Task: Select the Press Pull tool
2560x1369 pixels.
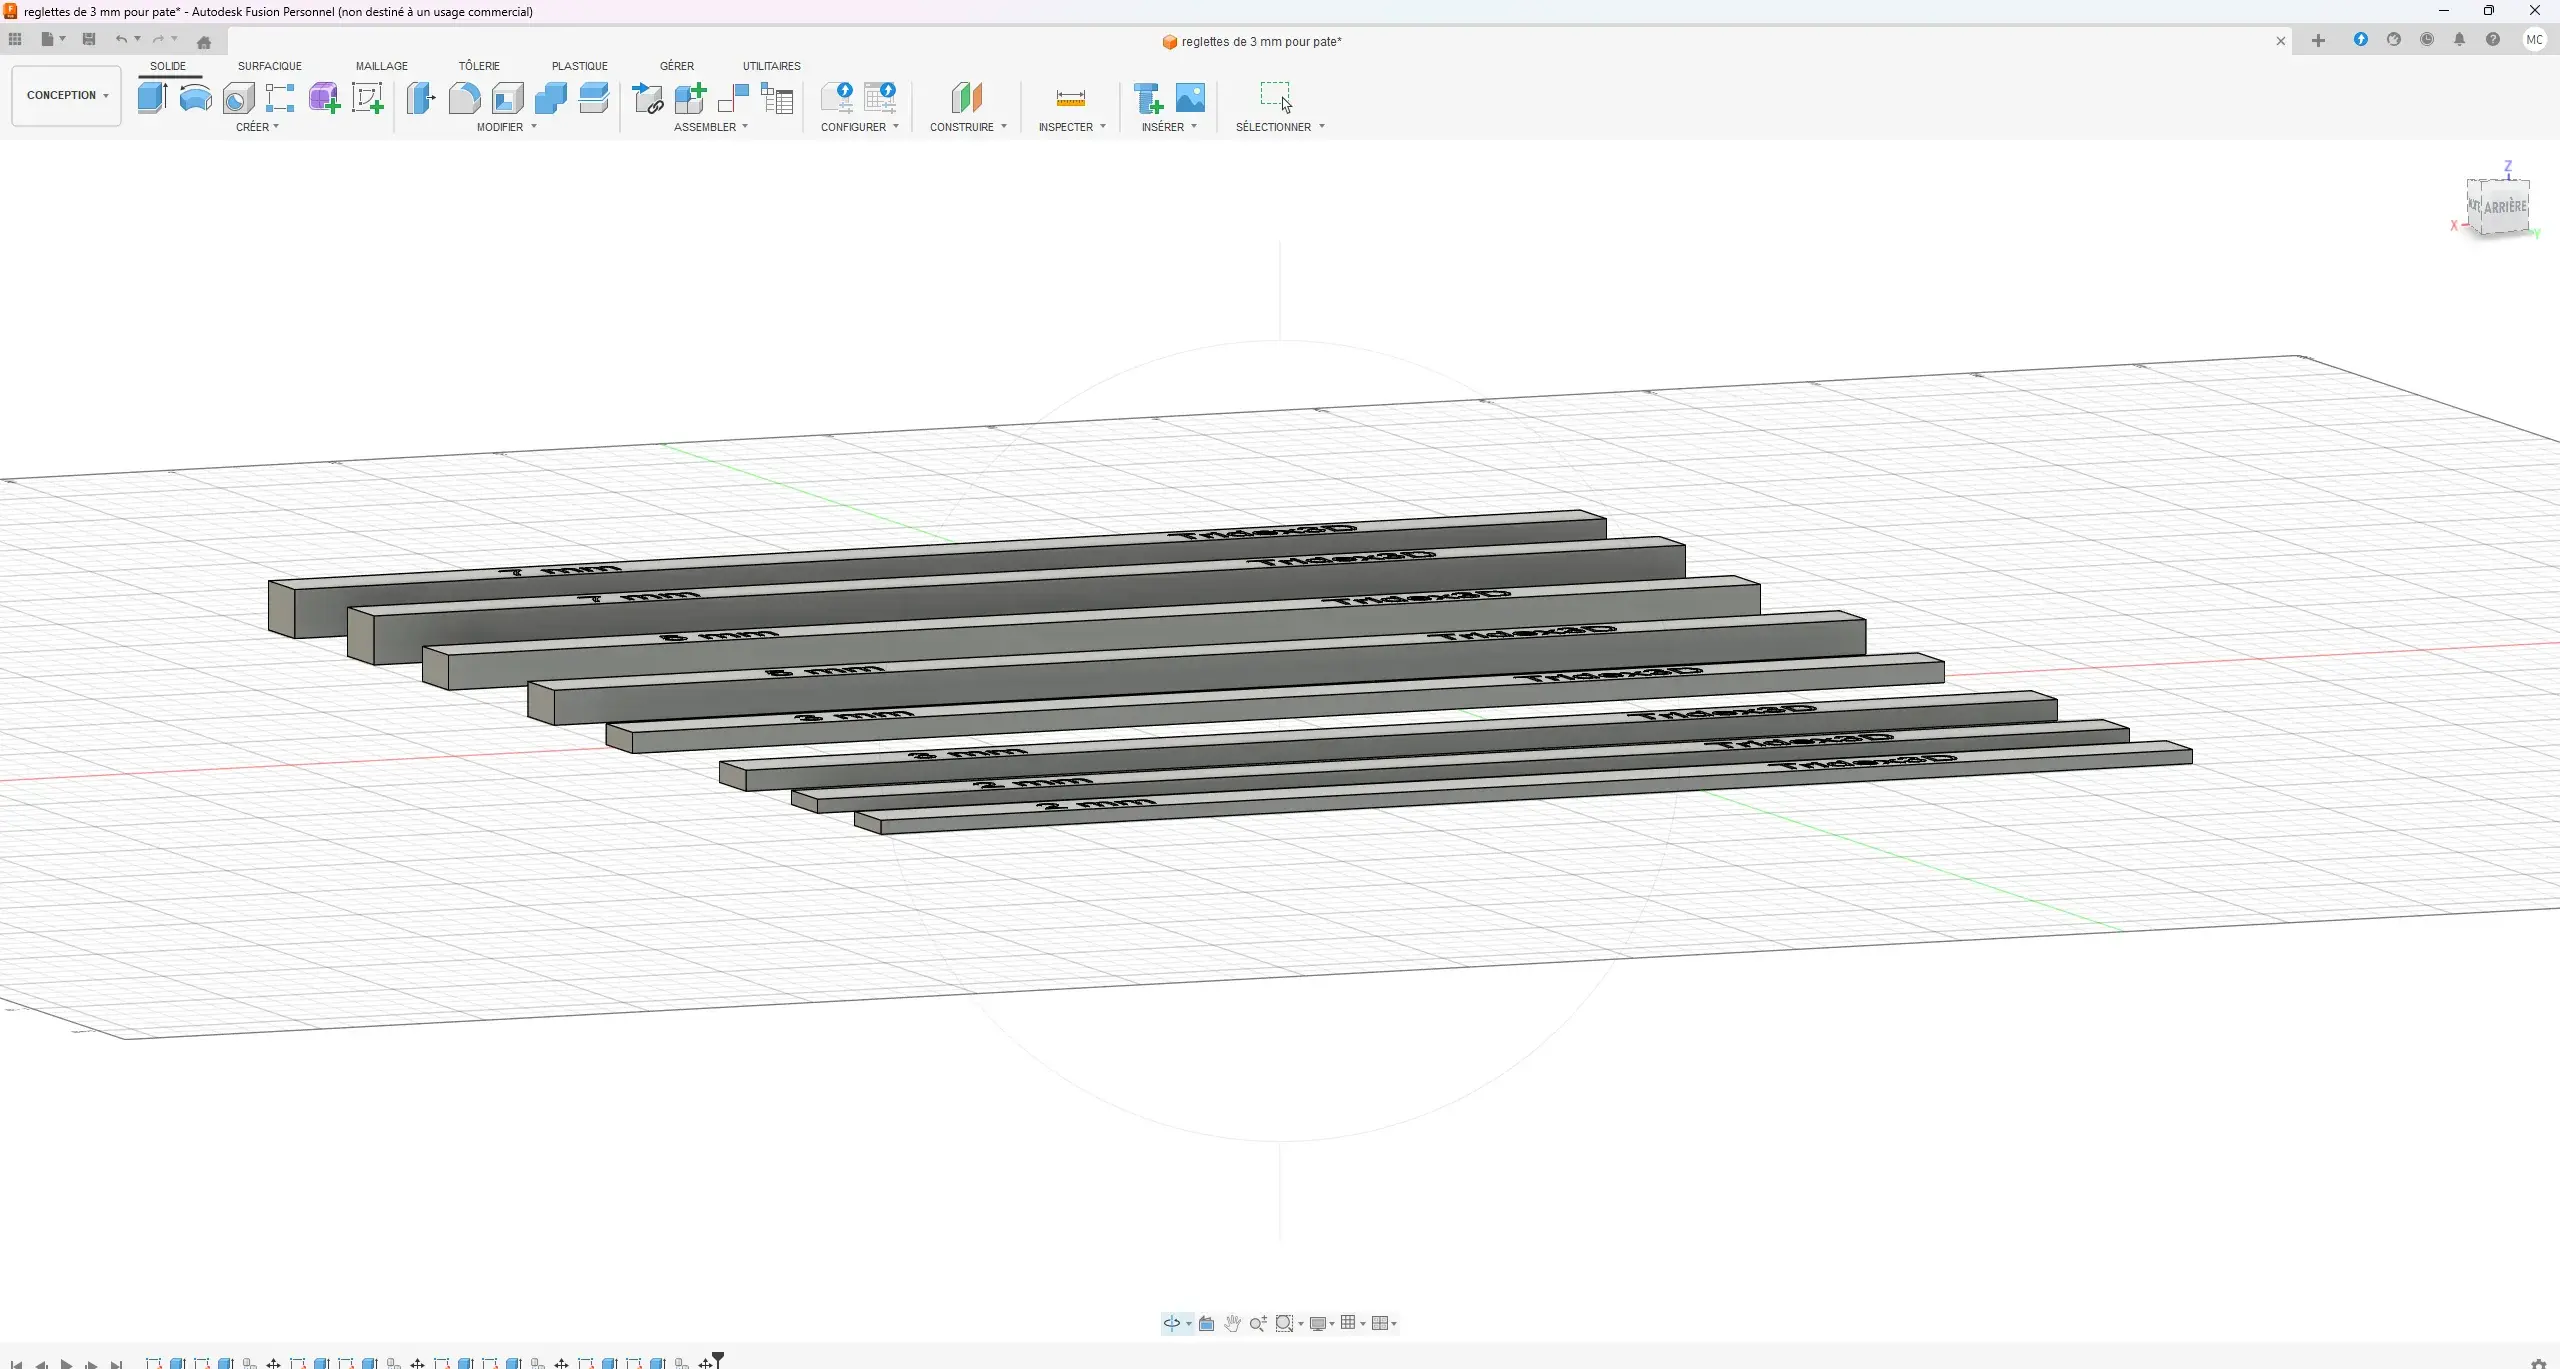Action: coord(421,98)
